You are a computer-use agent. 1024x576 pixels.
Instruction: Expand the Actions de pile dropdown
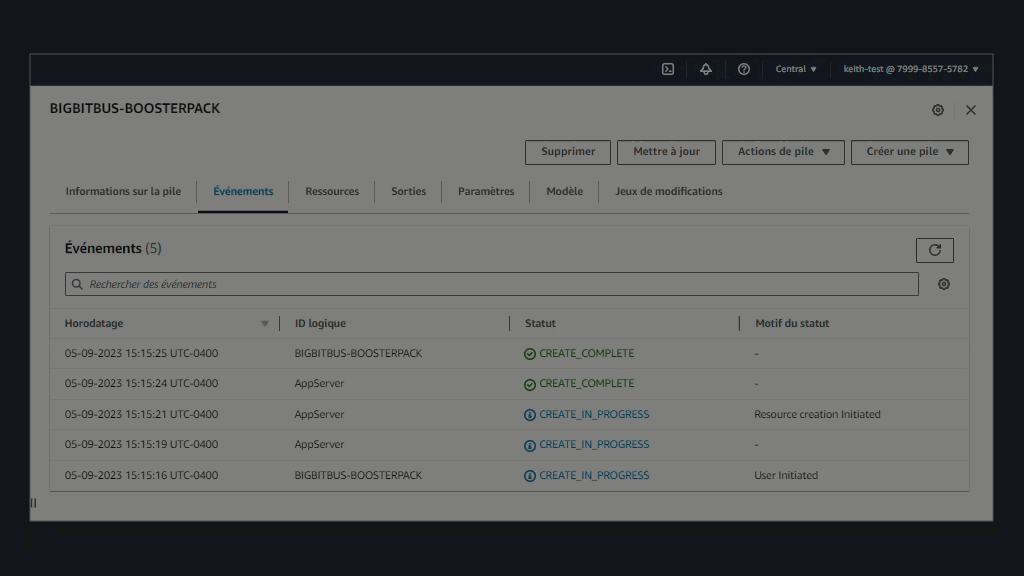784,152
